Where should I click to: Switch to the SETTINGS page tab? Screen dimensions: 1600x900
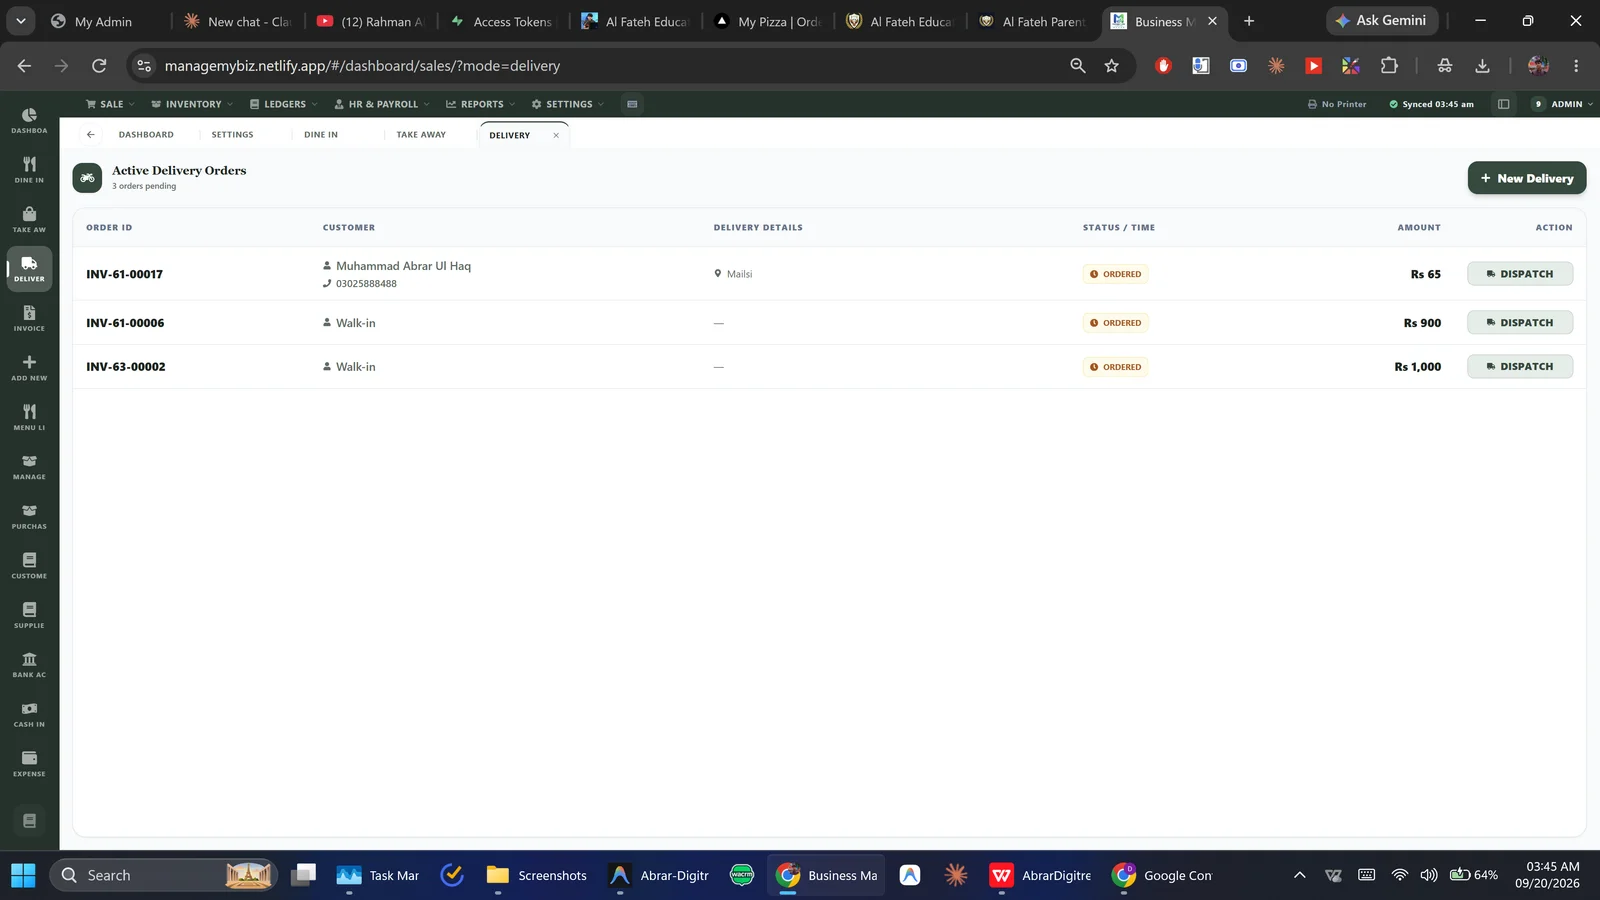pos(232,134)
